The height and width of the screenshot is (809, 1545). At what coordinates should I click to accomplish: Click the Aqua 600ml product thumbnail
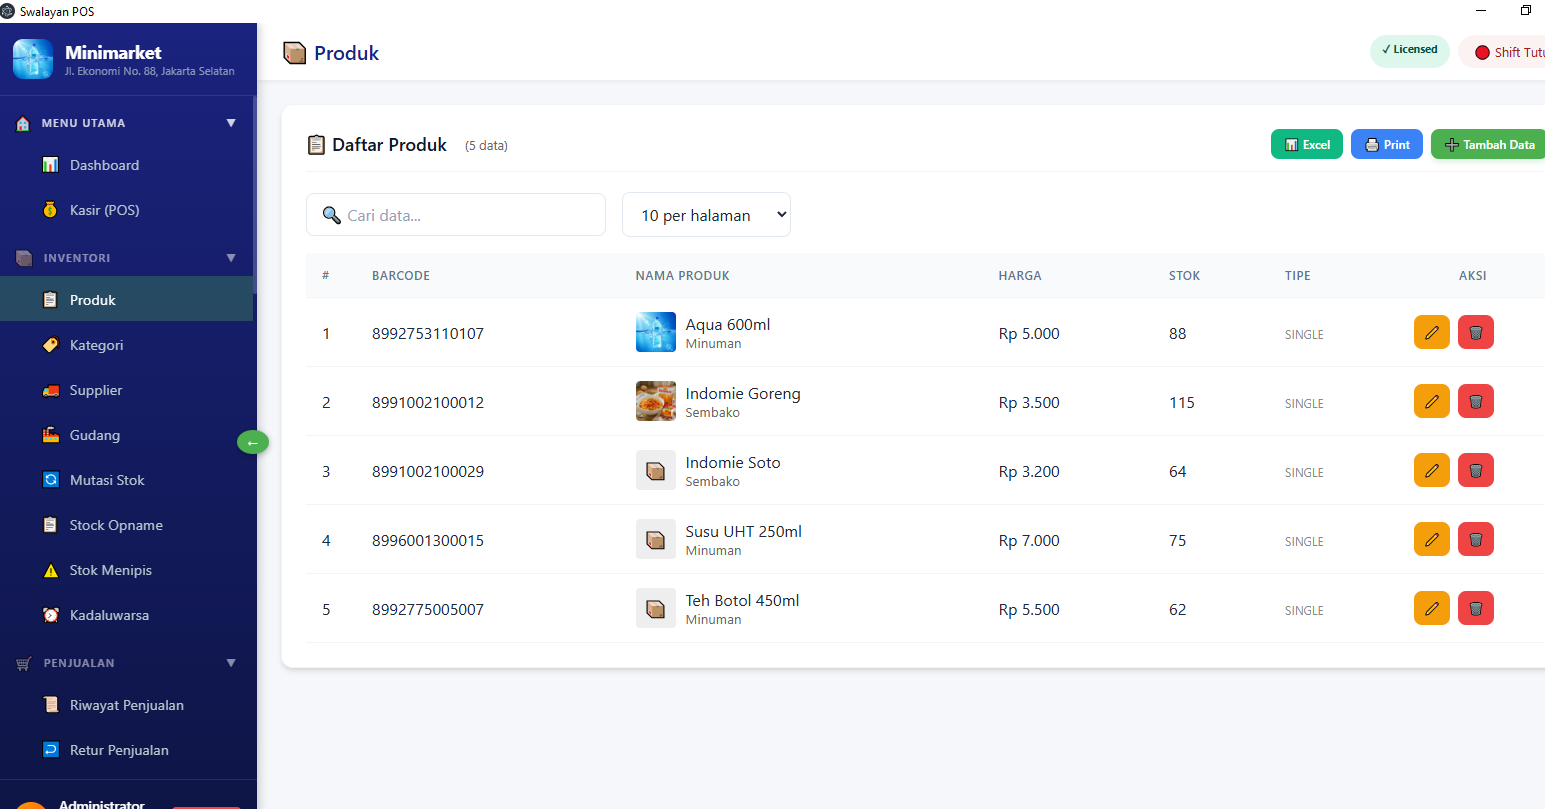[x=655, y=332]
